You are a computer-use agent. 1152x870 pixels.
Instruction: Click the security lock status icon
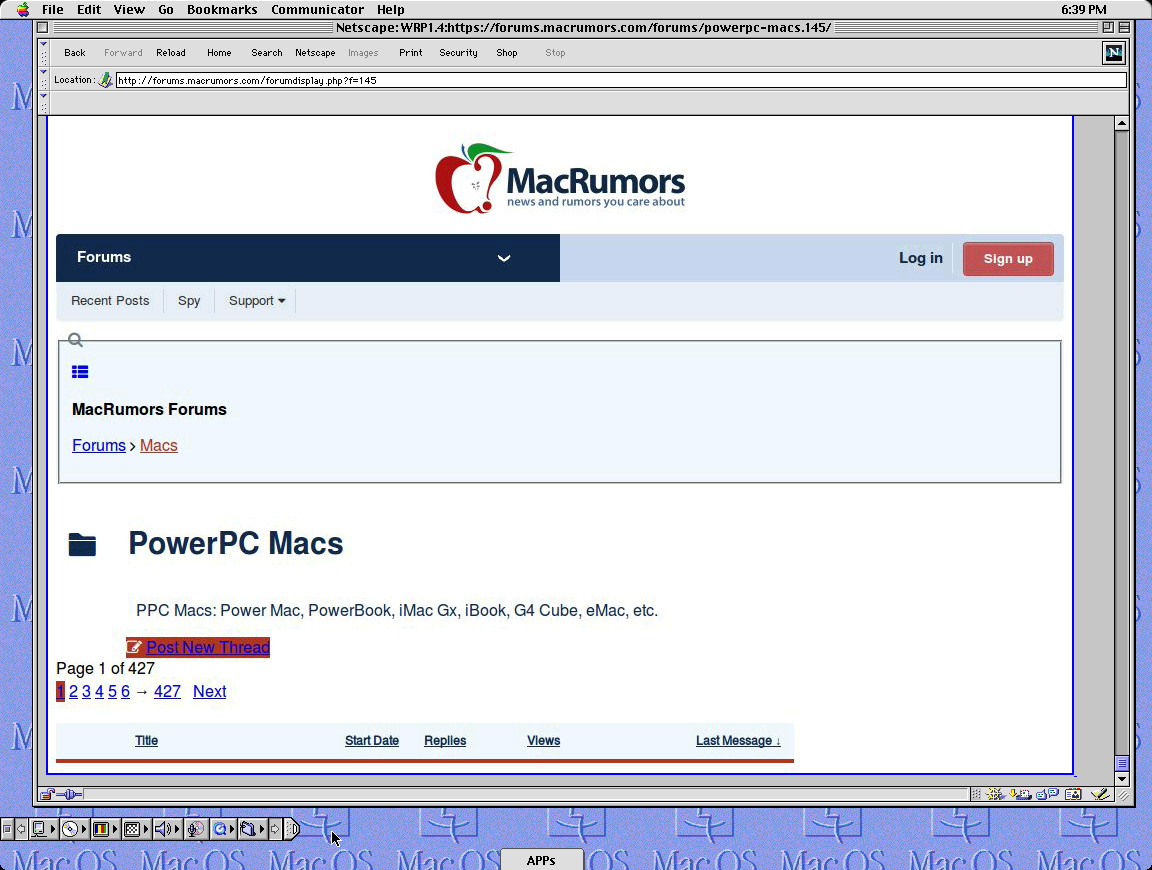pos(47,794)
